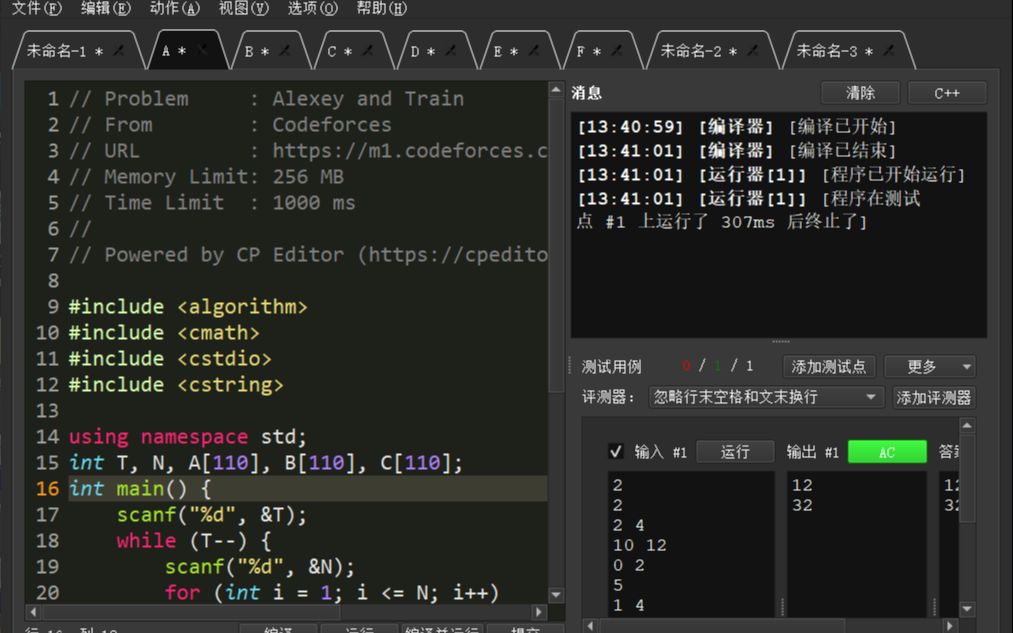Click the test case panel's scroll-right arrow
The height and width of the screenshot is (633, 1013).
point(950,625)
